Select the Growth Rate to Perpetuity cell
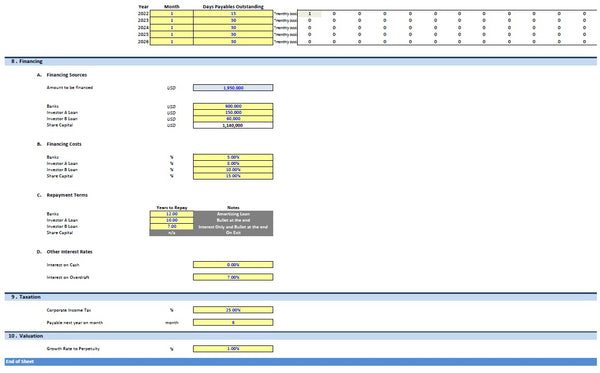Image resolution: width=600 pixels, height=373 pixels. tap(233, 349)
